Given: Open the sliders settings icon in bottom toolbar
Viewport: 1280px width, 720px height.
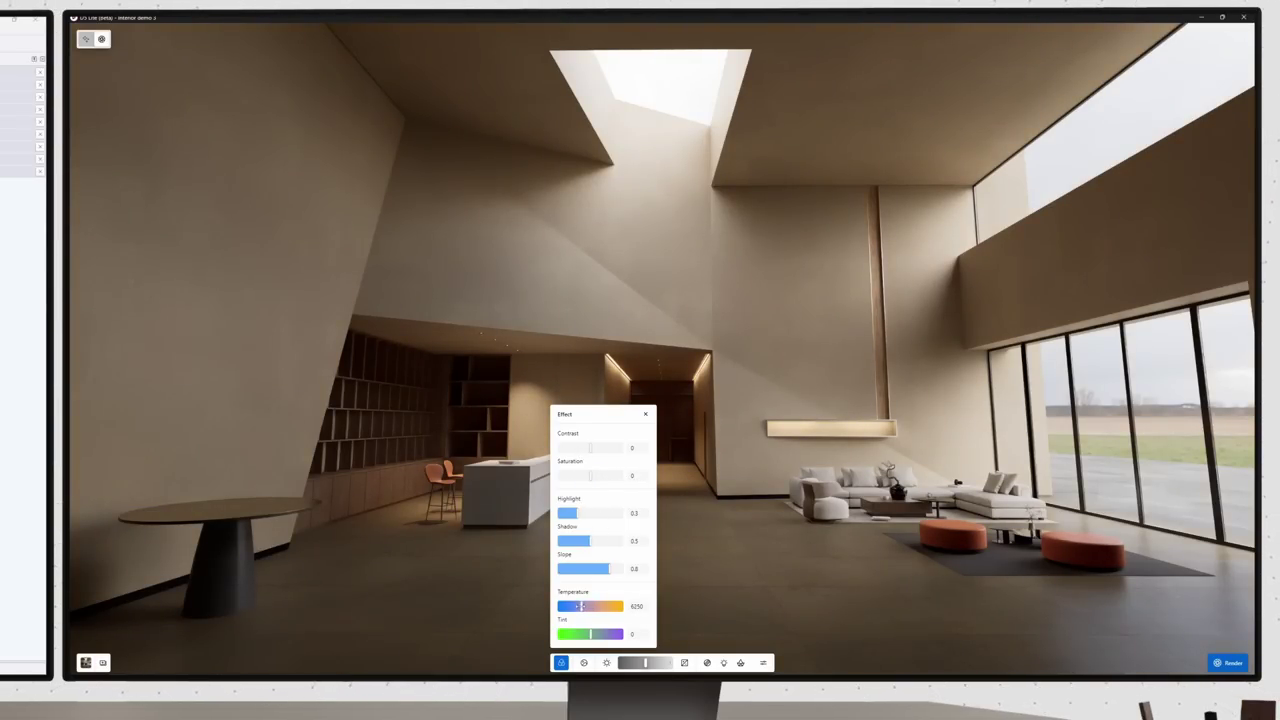Looking at the screenshot, I should [764, 663].
